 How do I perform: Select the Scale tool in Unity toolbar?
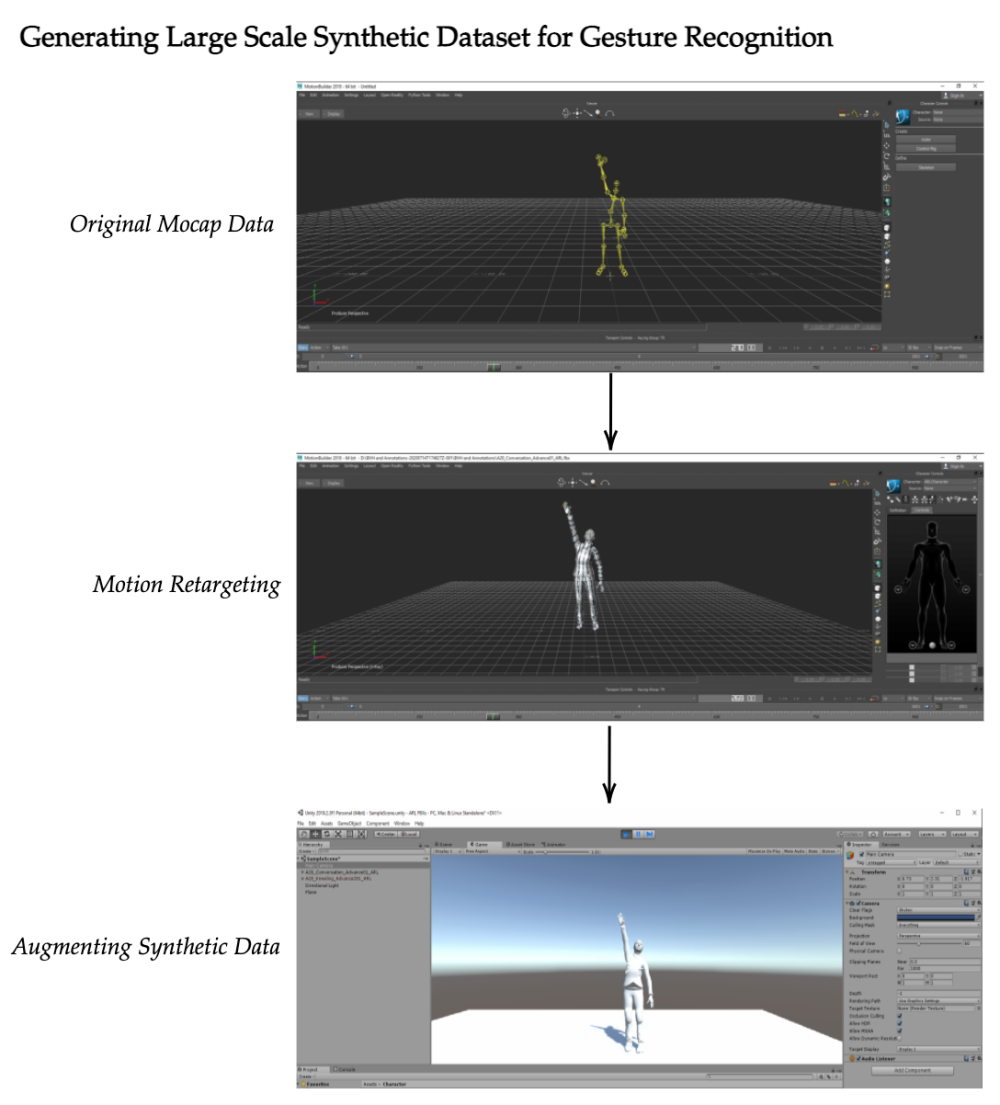tap(338, 833)
